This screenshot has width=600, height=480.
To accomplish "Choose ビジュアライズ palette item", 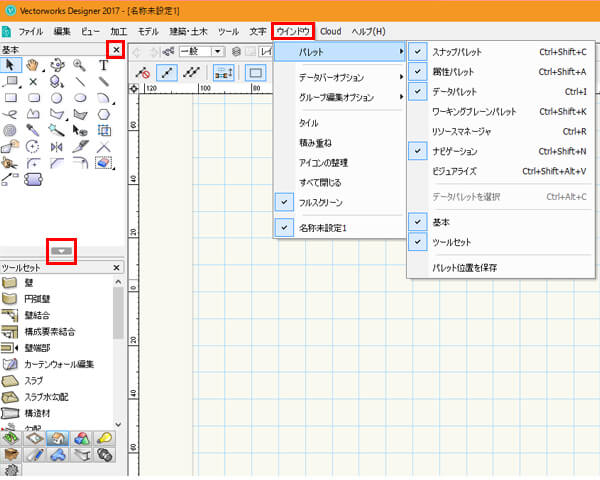I will 501,171.
